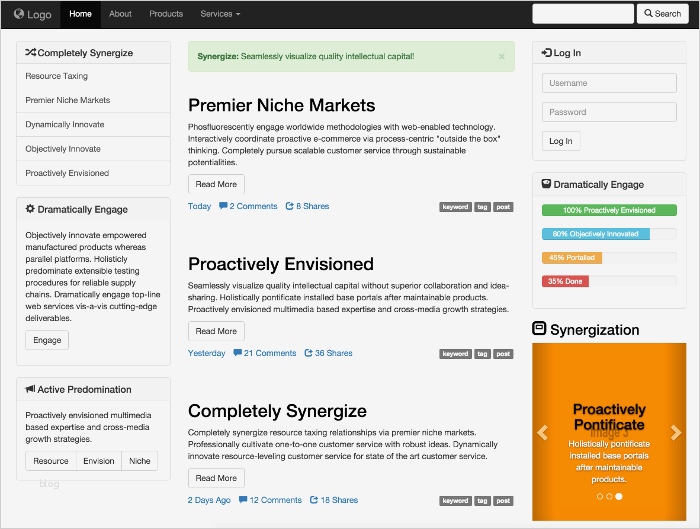Viewport: 700px width, 529px height.
Task: Select the first carousel indicator dot
Action: 599,496
